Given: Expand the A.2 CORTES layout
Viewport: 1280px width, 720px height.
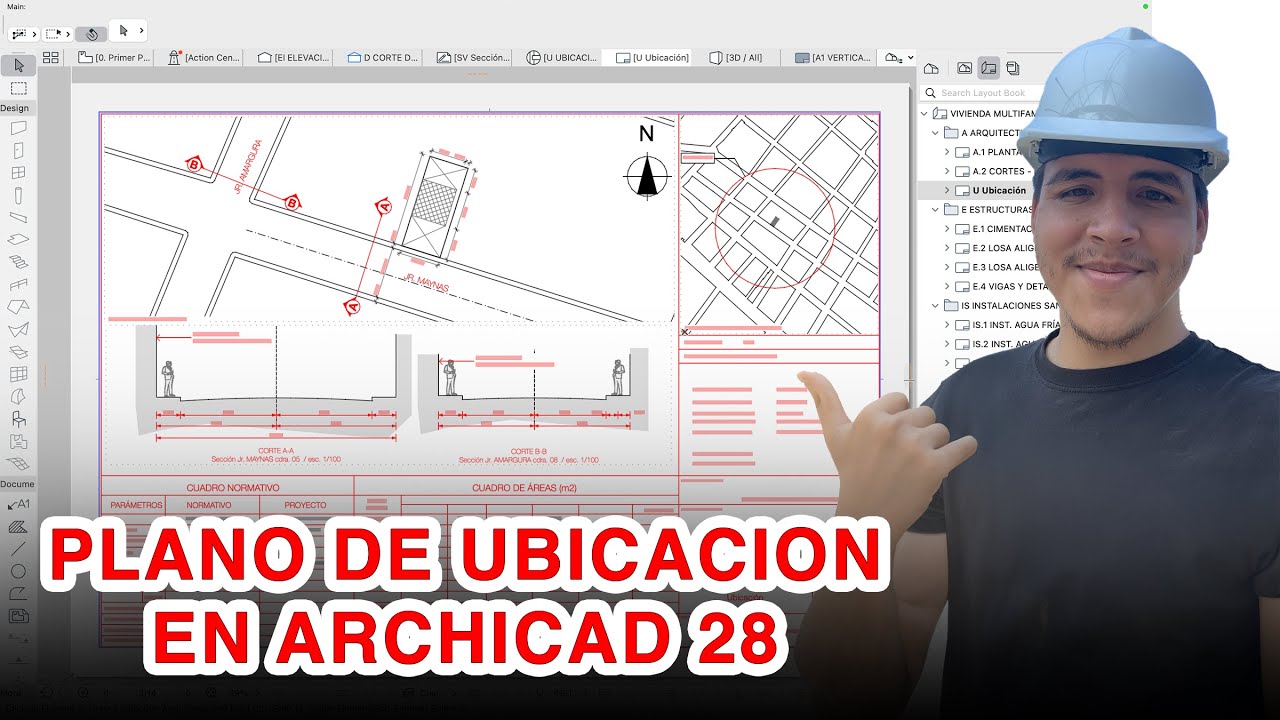Looking at the screenshot, I should pyautogui.click(x=947, y=171).
